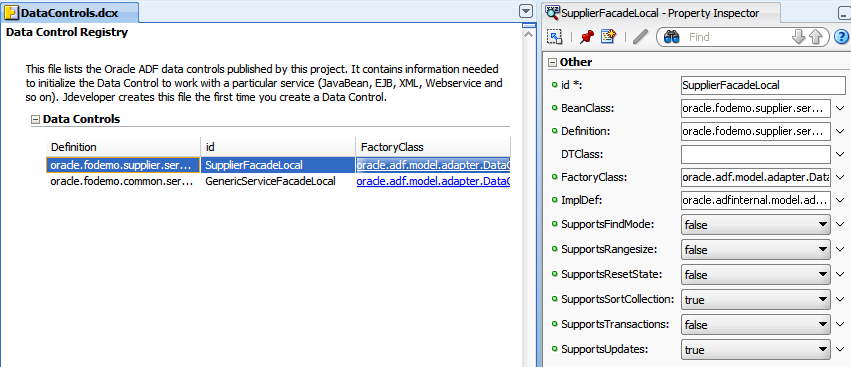Image resolution: width=851 pixels, height=367 pixels.
Task: Open property menu chevron for ImplDef
Action: (x=841, y=200)
